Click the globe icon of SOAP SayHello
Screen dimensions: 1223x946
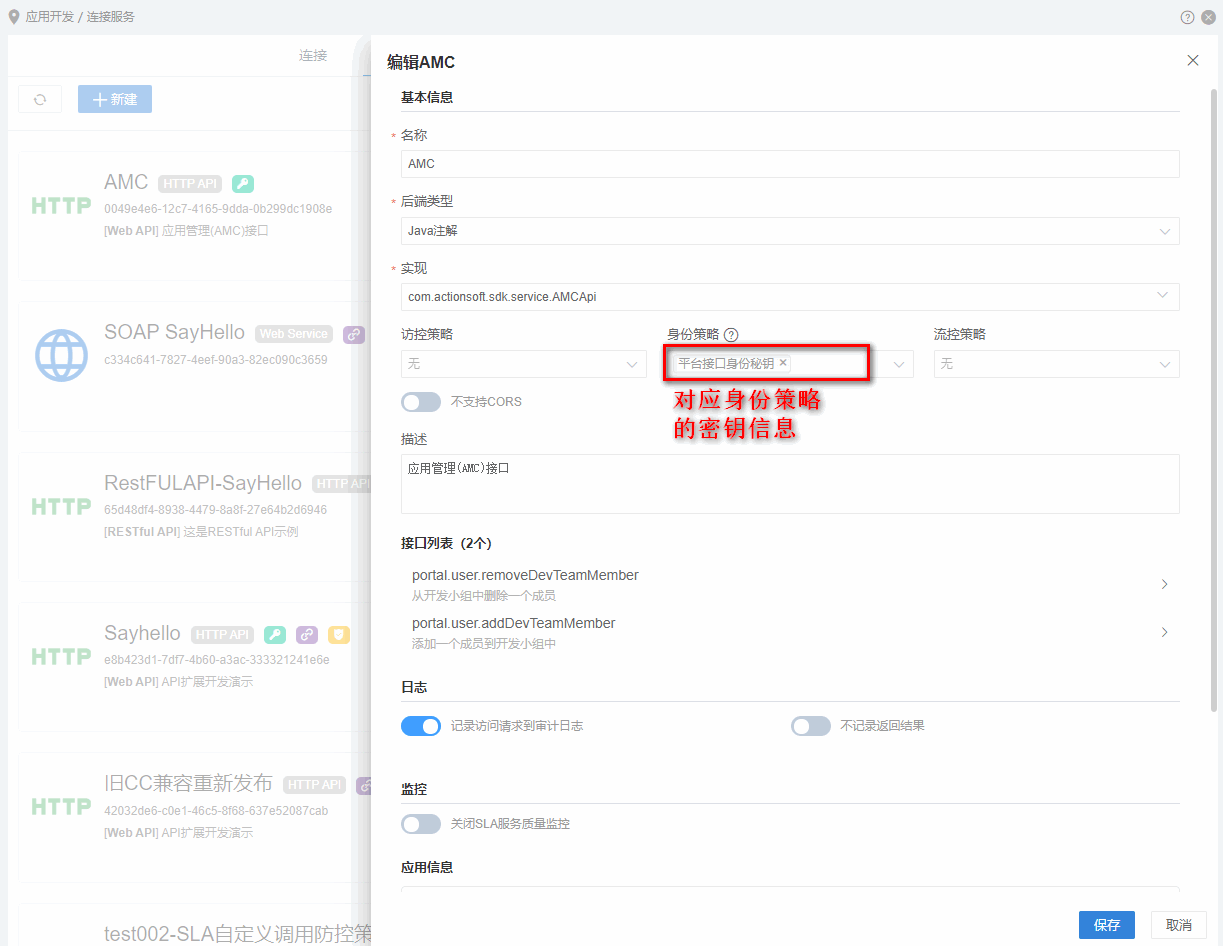tap(61, 355)
